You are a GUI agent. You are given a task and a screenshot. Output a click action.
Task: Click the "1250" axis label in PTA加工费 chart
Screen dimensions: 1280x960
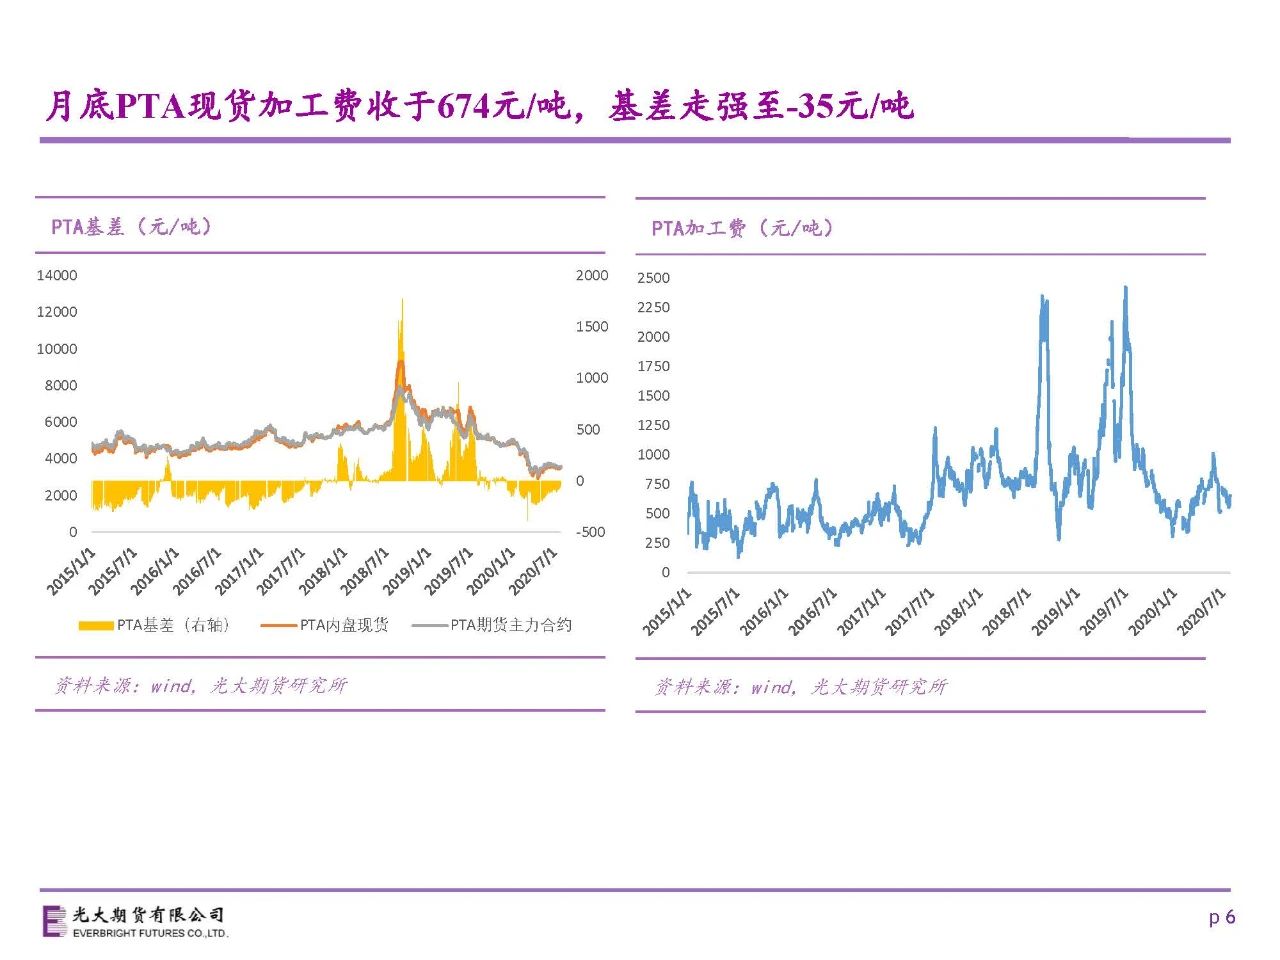654,425
